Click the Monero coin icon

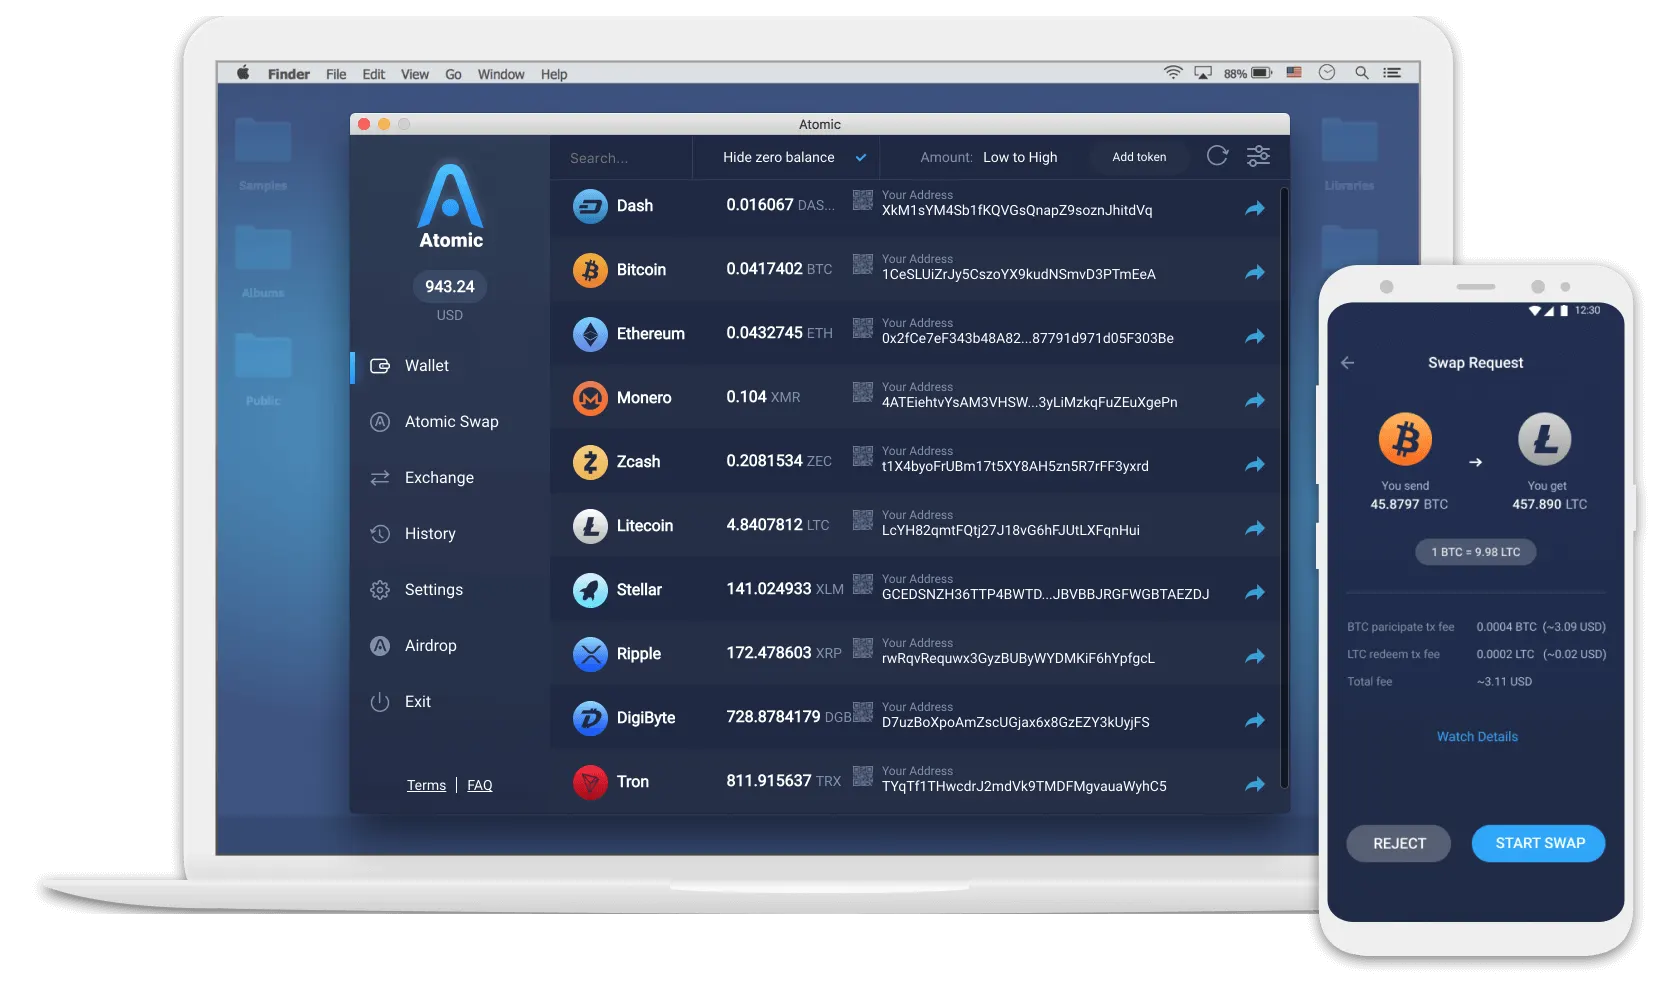point(590,398)
